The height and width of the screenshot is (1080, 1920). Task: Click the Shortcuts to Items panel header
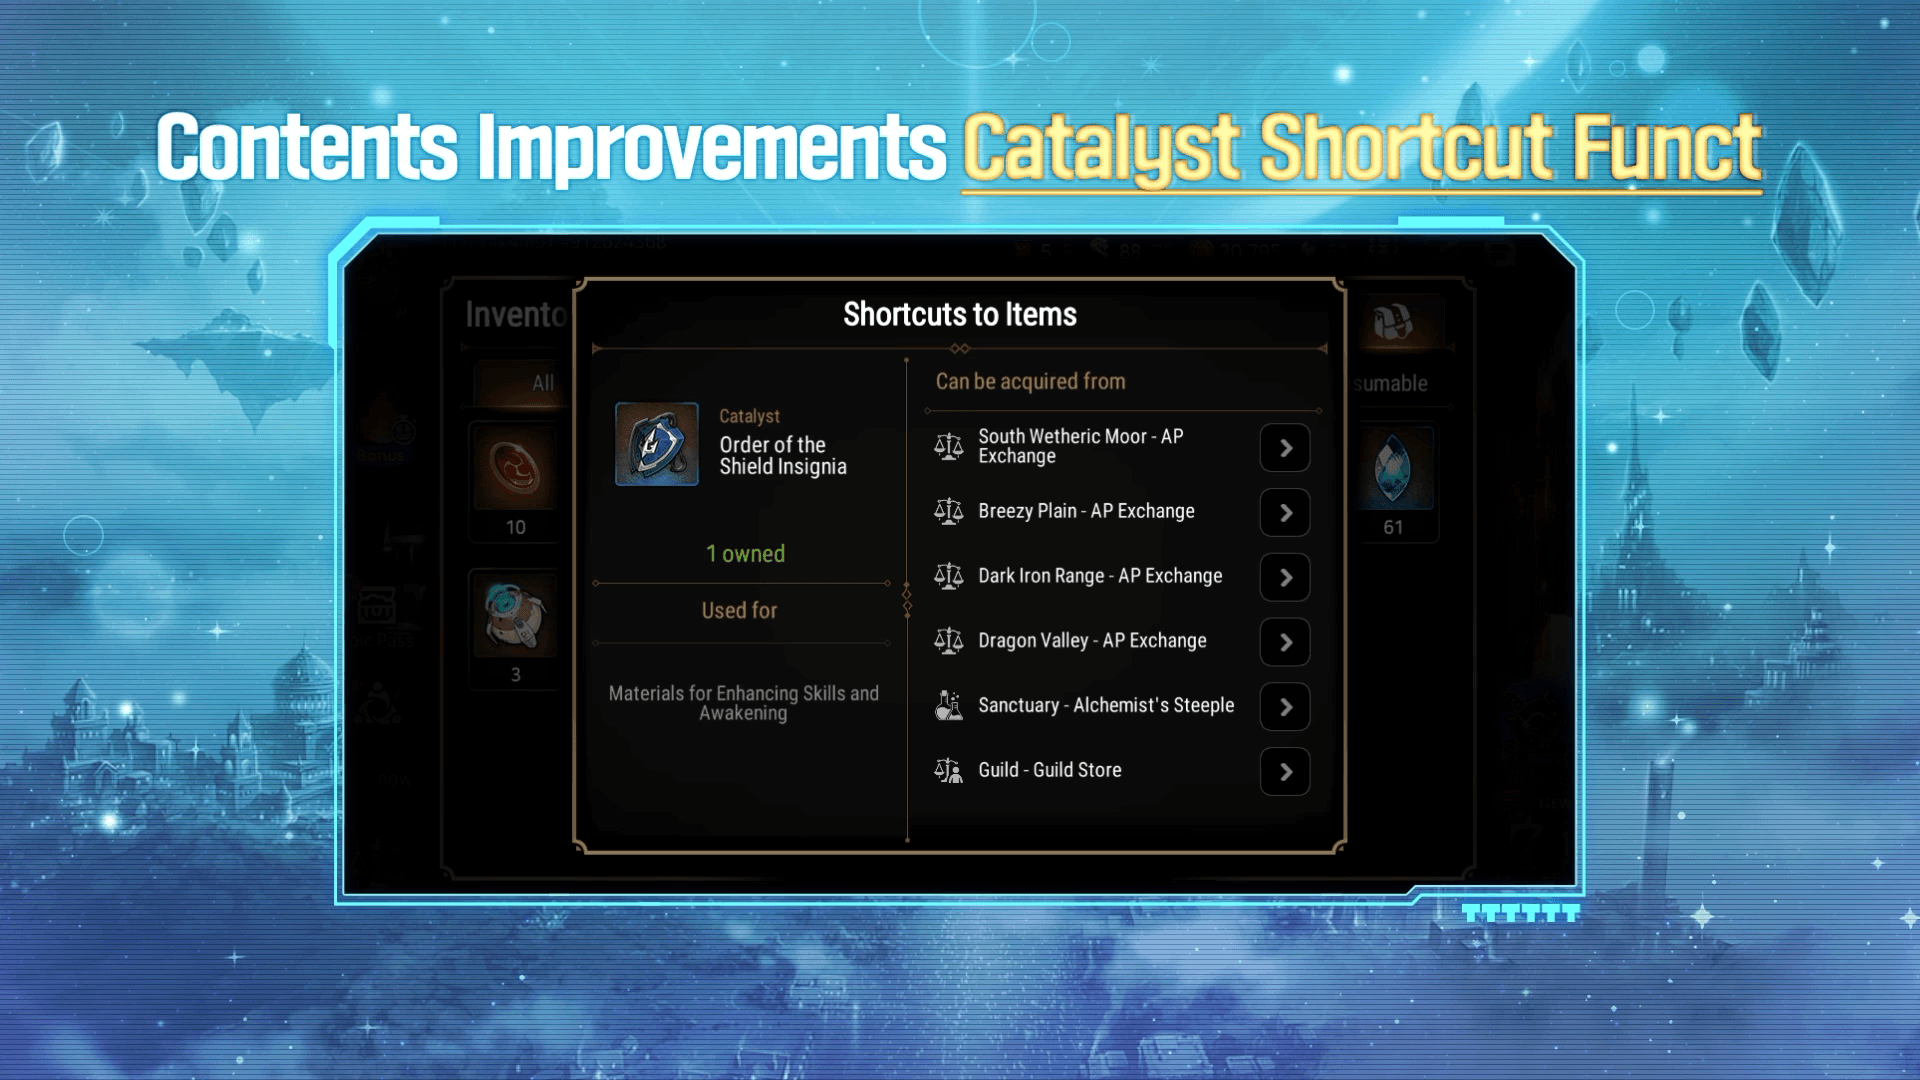point(960,314)
